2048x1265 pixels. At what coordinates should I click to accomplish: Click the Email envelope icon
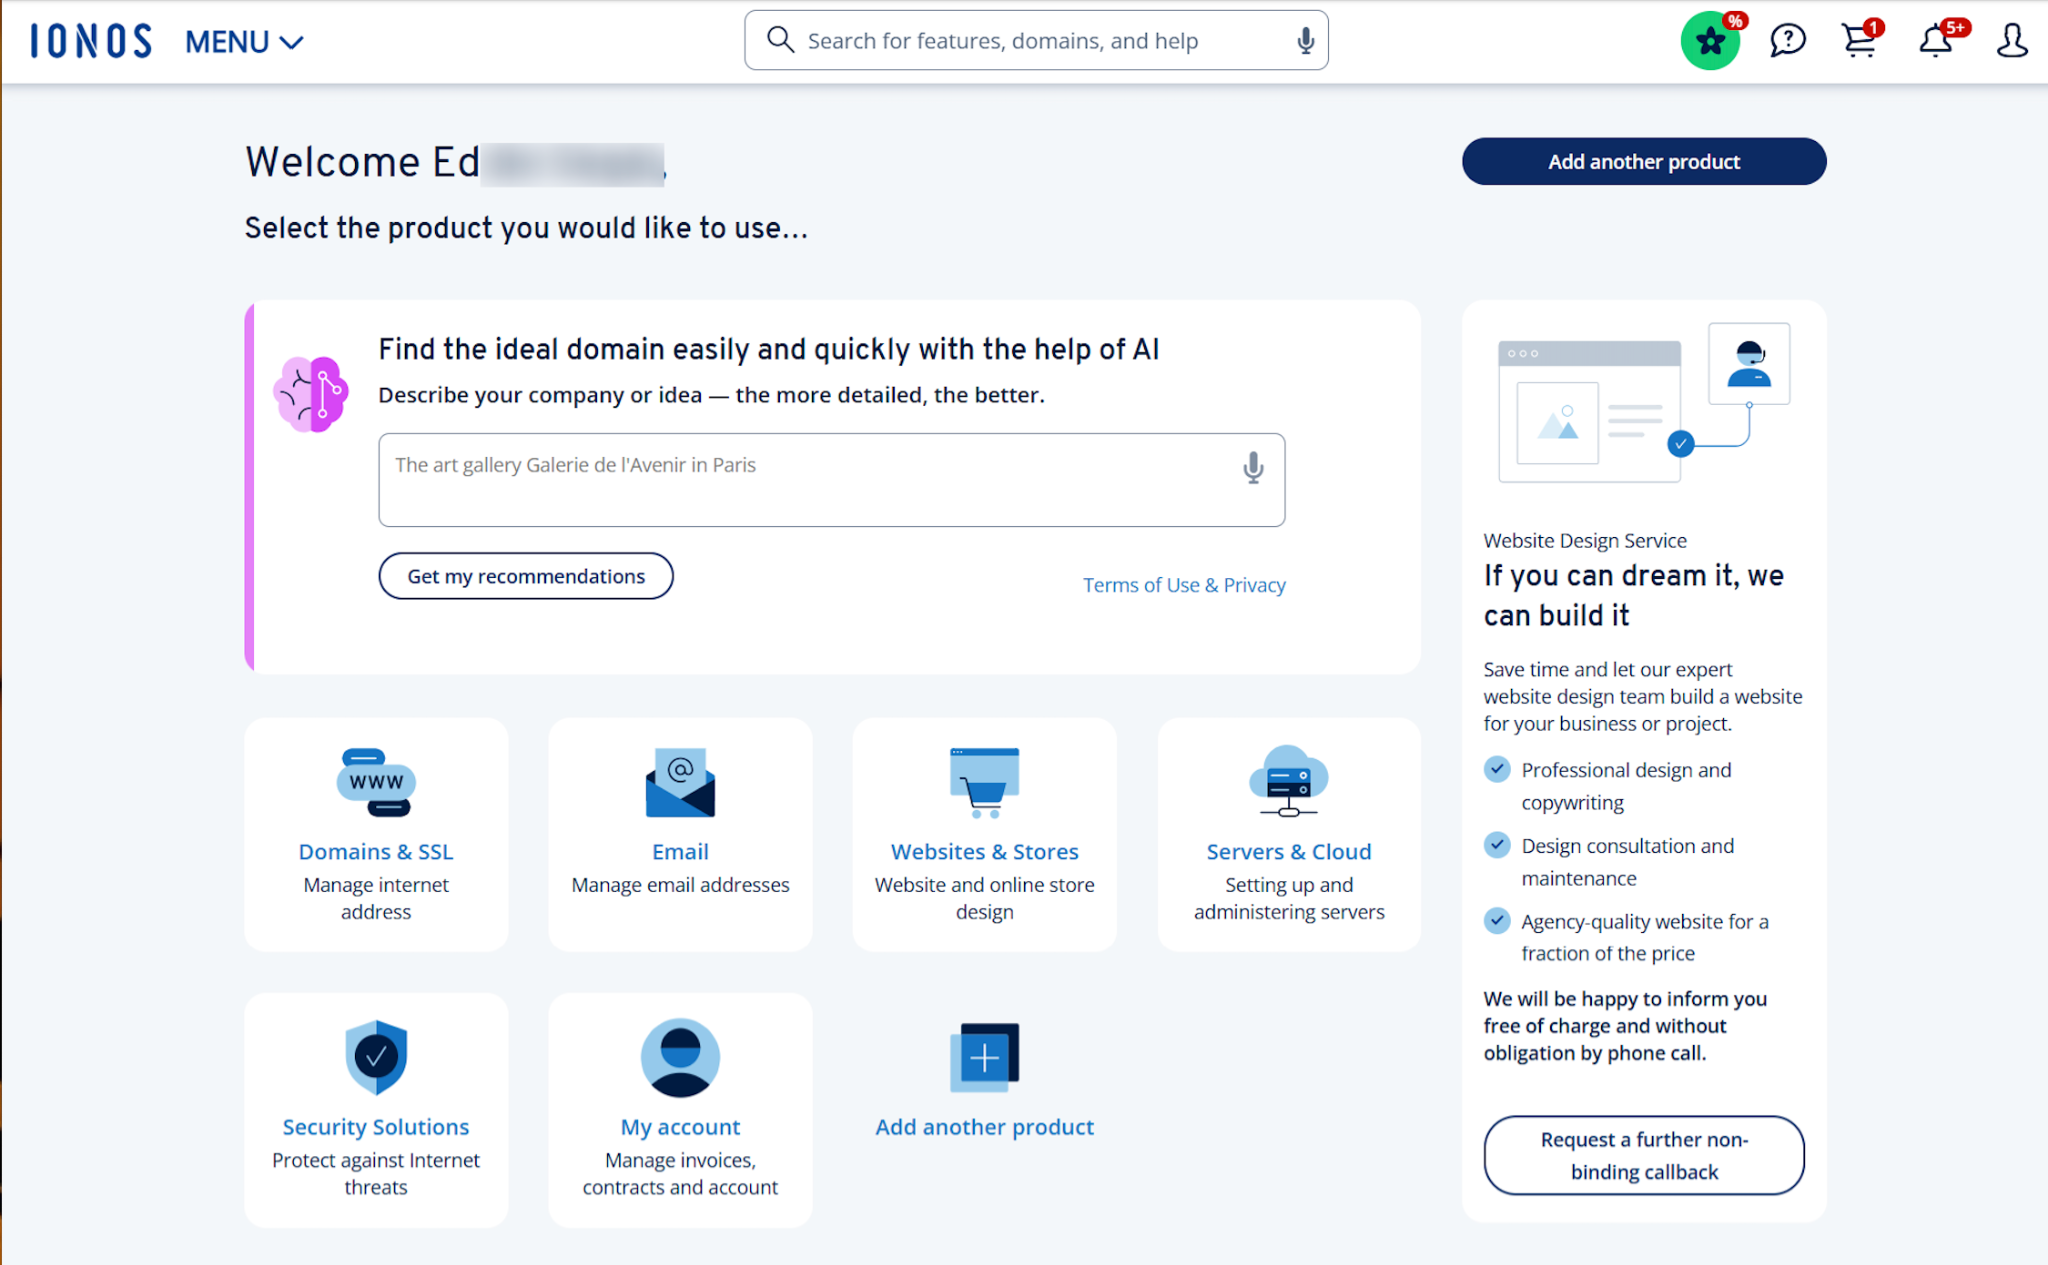pyautogui.click(x=680, y=782)
